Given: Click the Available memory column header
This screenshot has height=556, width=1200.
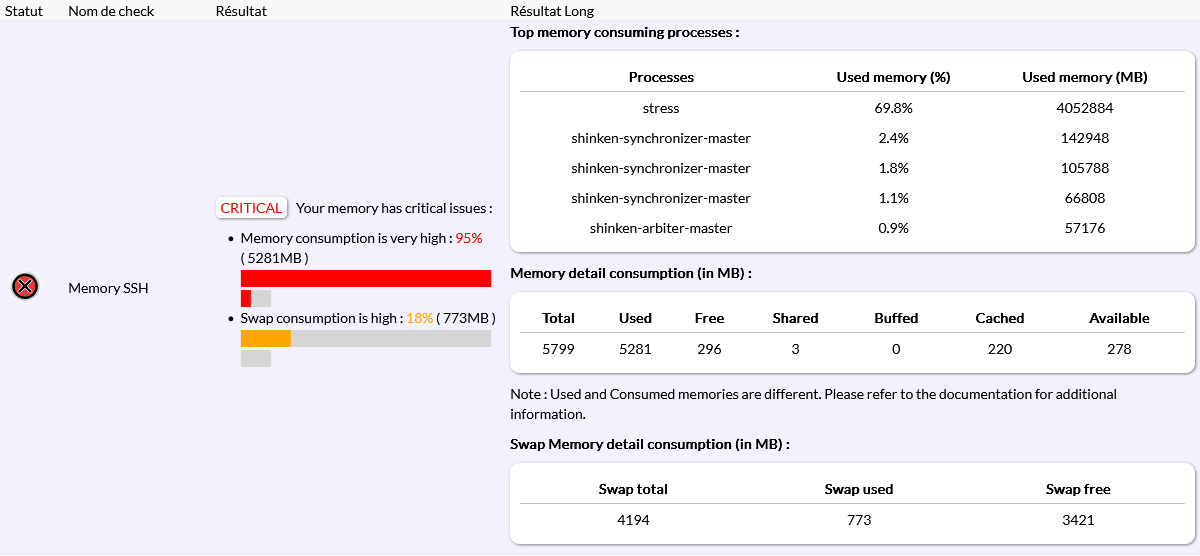Looking at the screenshot, I should (x=1119, y=318).
